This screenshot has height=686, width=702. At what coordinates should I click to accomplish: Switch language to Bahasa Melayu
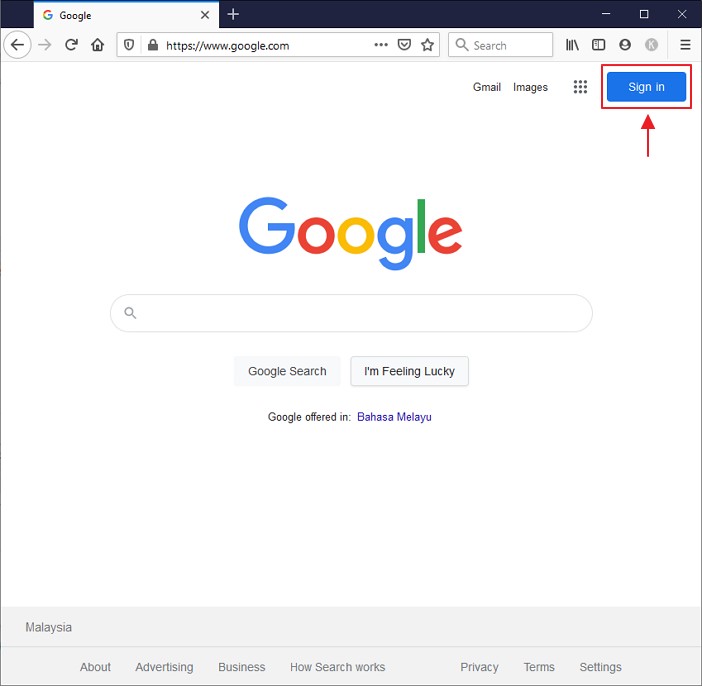(x=394, y=417)
